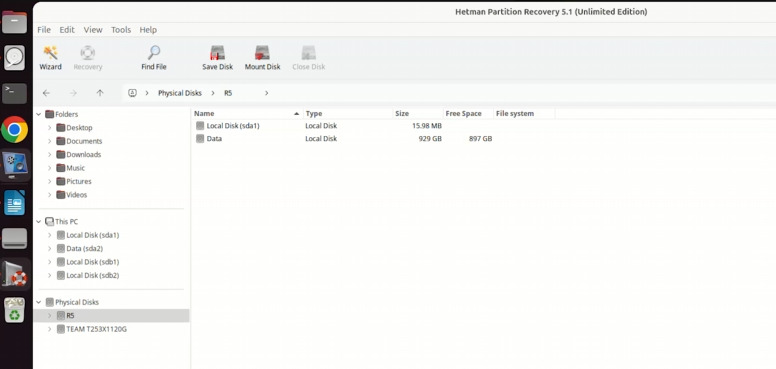Viewport: 776px width, 369px height.
Task: Open the Find File tool
Action: [x=154, y=58]
